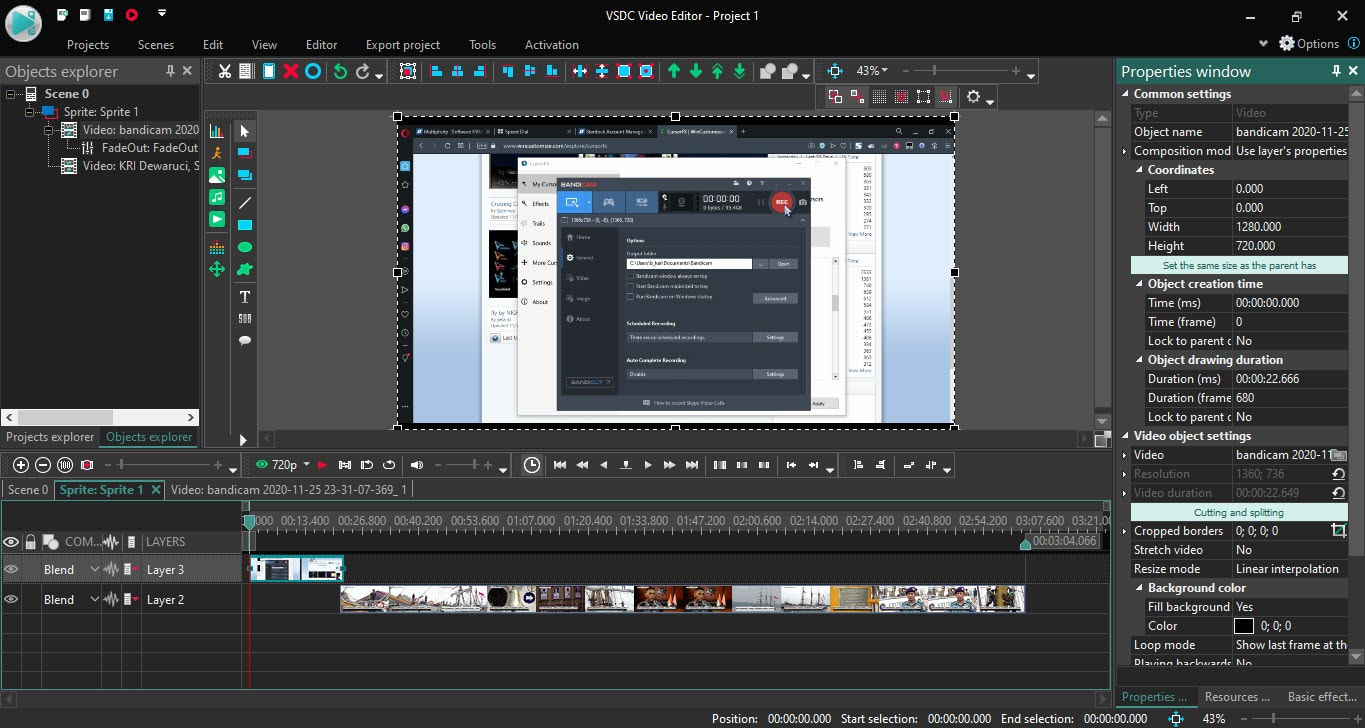This screenshot has height=728, width=1365.
Task: Click the Redo arrow
Action: [x=363, y=71]
